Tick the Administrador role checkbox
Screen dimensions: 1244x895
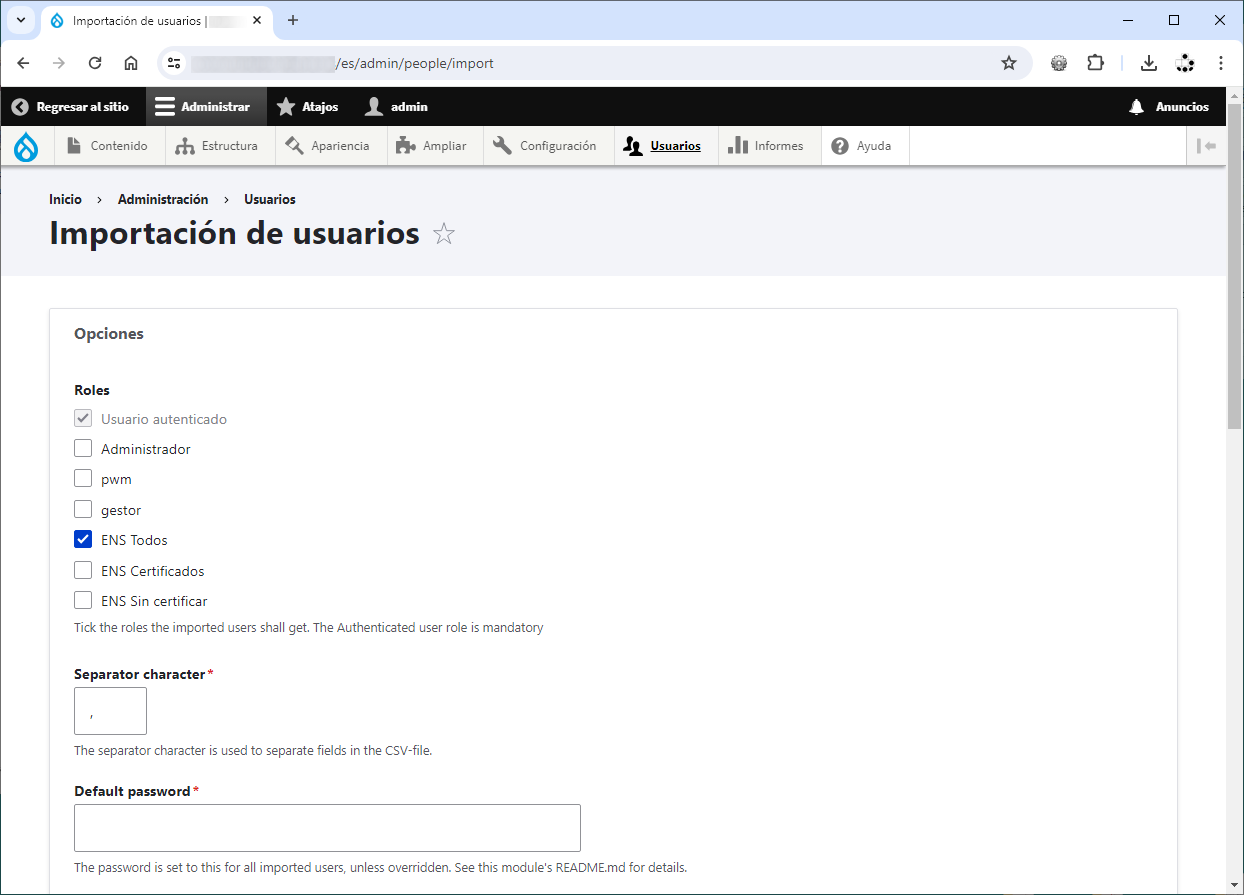pyautogui.click(x=83, y=449)
